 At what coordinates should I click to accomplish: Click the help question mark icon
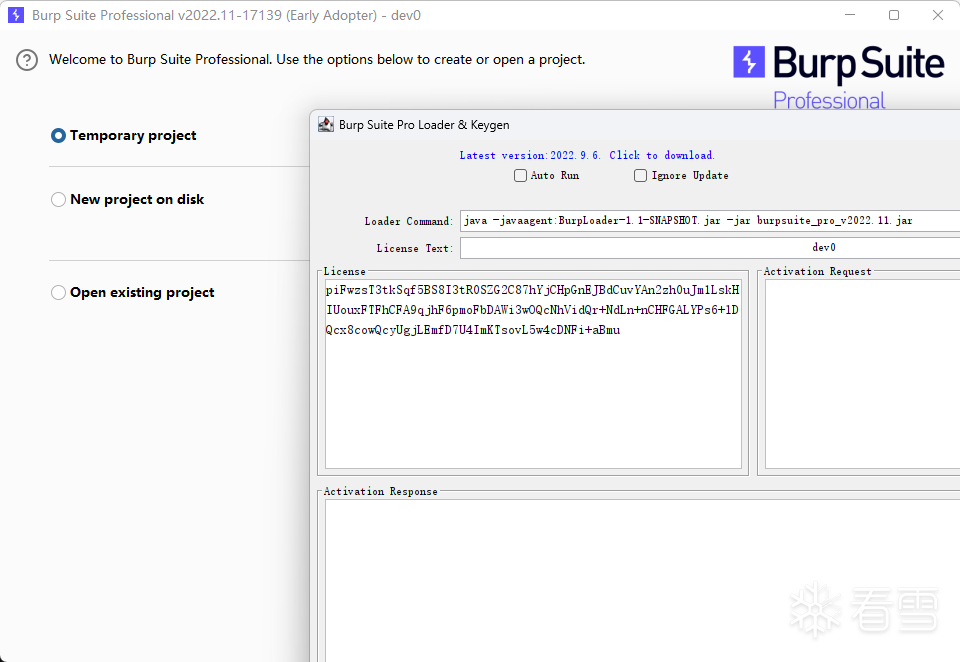point(27,60)
